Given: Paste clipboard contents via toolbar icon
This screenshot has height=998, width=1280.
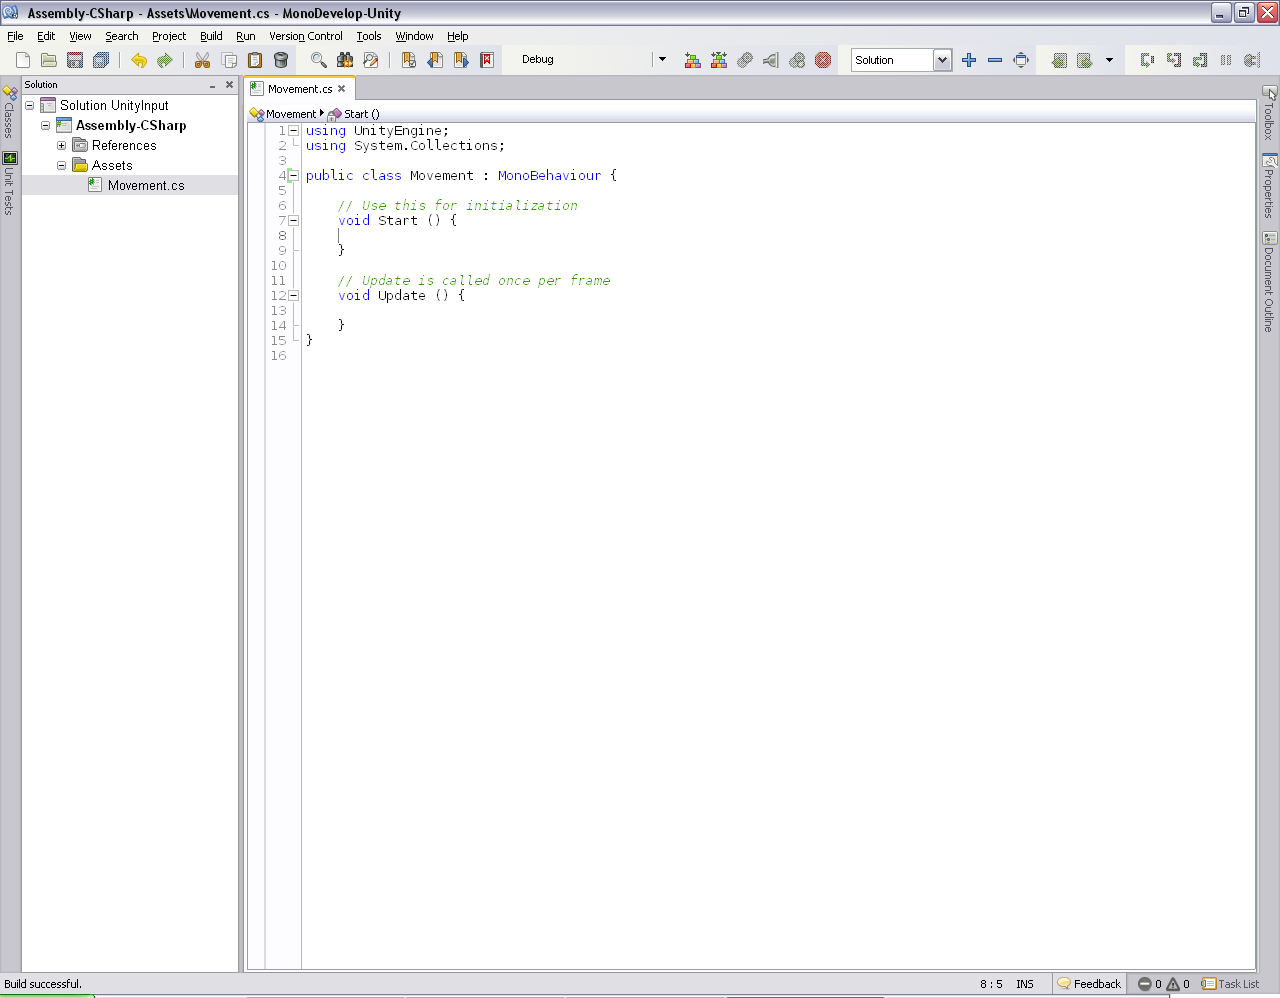Looking at the screenshot, I should point(255,60).
